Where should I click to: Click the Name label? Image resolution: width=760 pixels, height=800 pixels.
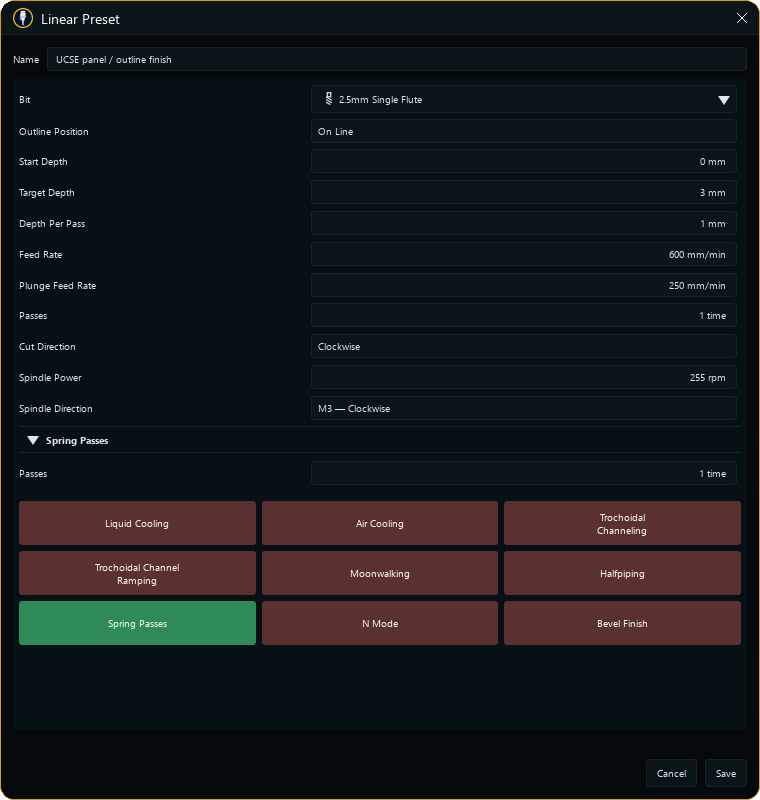[x=26, y=60]
